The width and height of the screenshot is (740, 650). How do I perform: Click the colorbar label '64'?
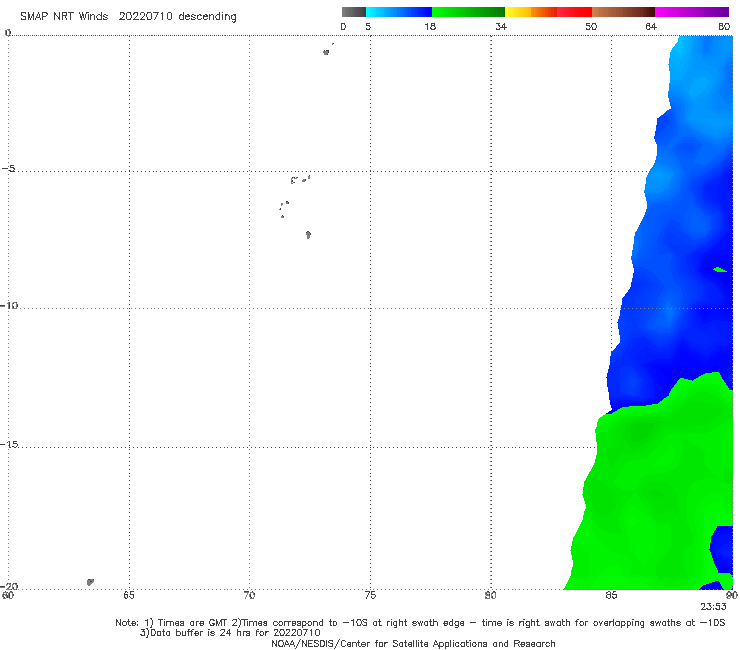(651, 26)
